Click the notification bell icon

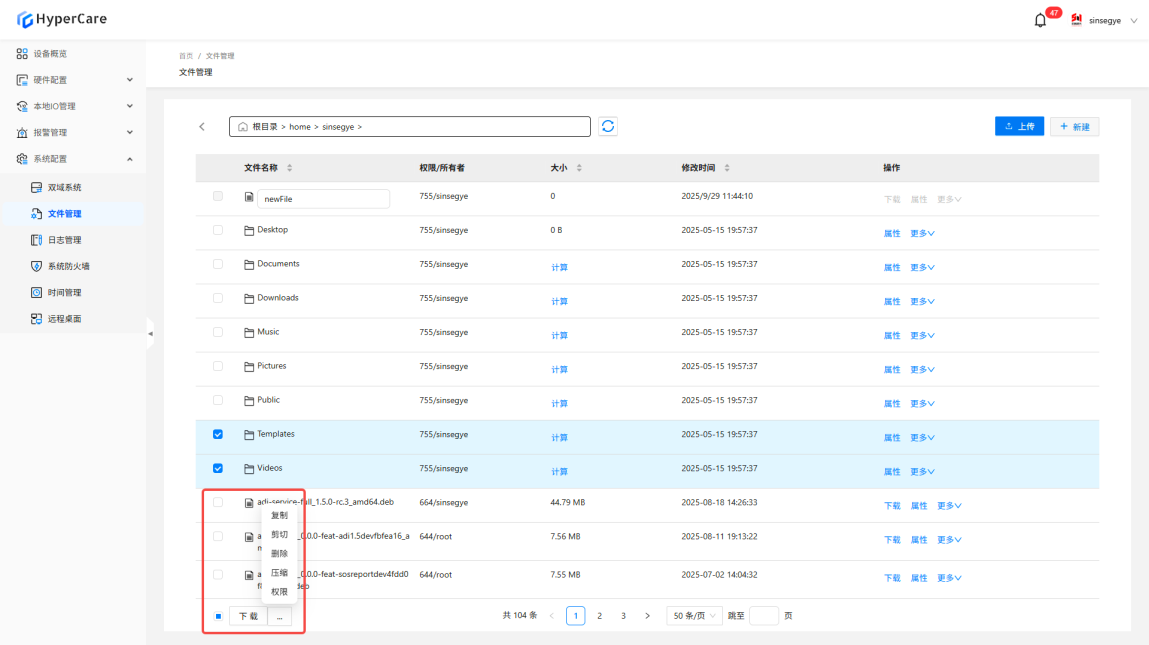(x=1040, y=20)
